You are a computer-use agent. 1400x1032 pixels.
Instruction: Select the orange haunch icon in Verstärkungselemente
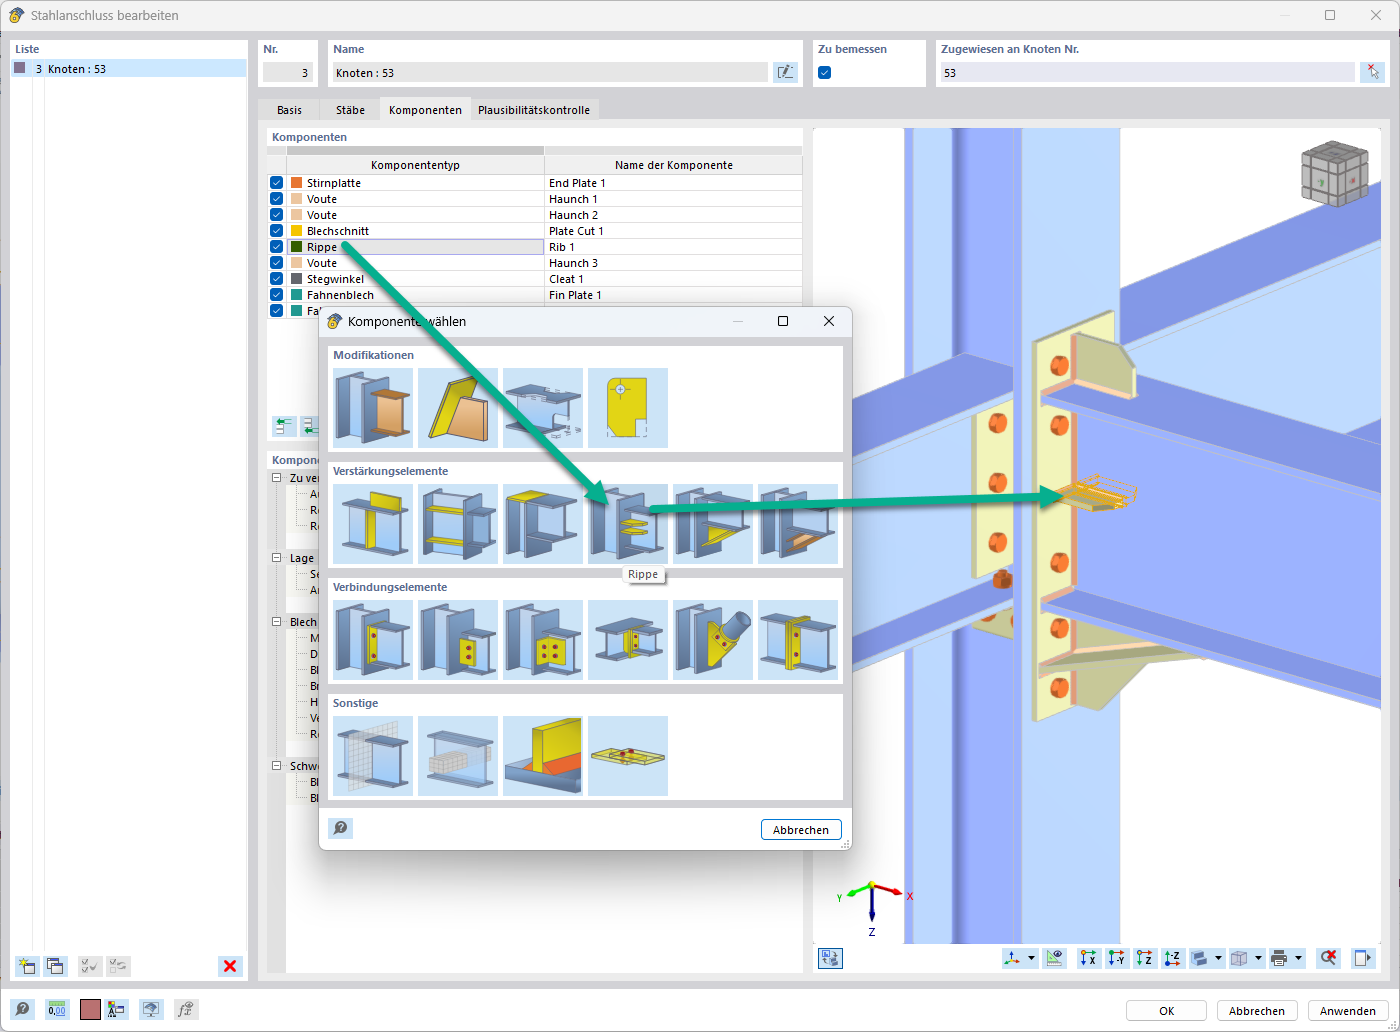798,524
